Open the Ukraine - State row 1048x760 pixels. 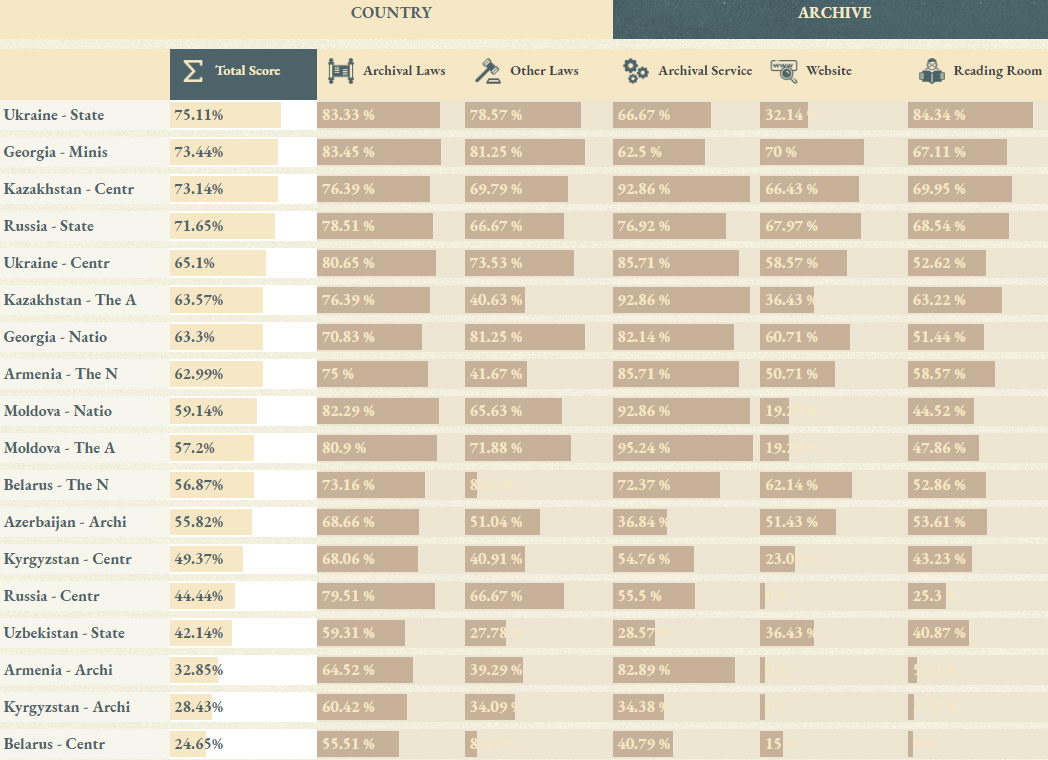point(54,115)
